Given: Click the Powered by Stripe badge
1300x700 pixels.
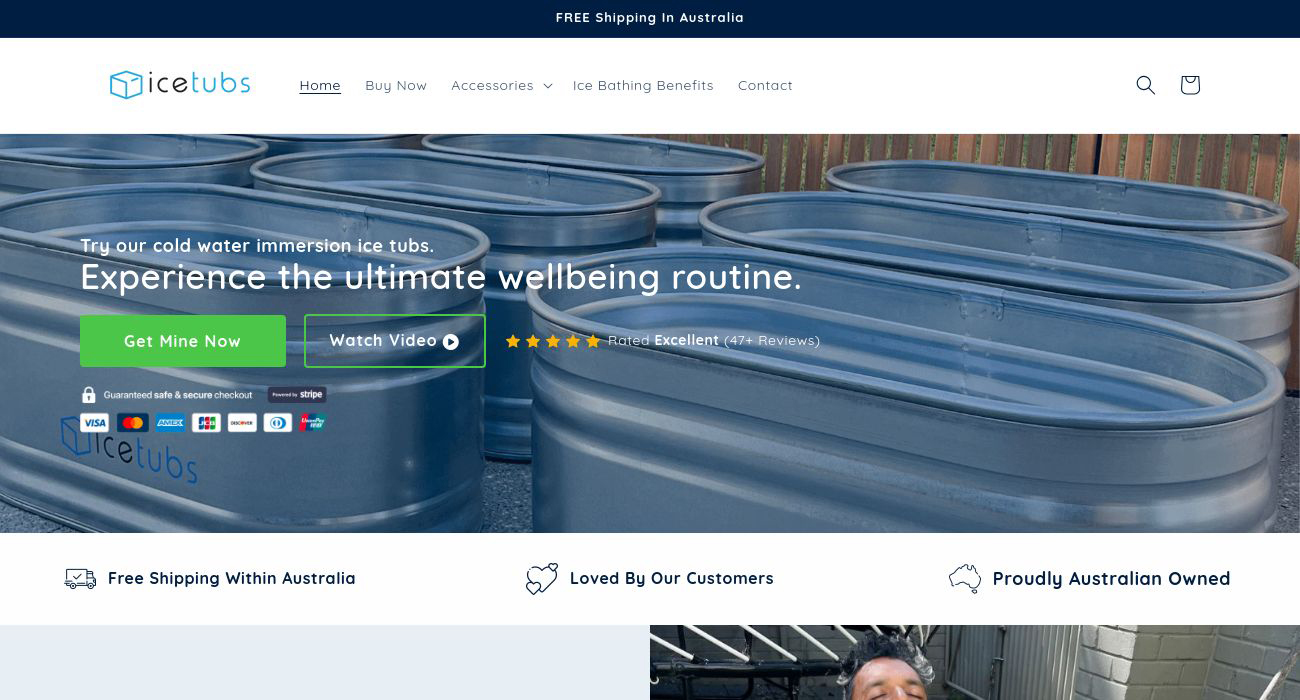Looking at the screenshot, I should click(297, 395).
